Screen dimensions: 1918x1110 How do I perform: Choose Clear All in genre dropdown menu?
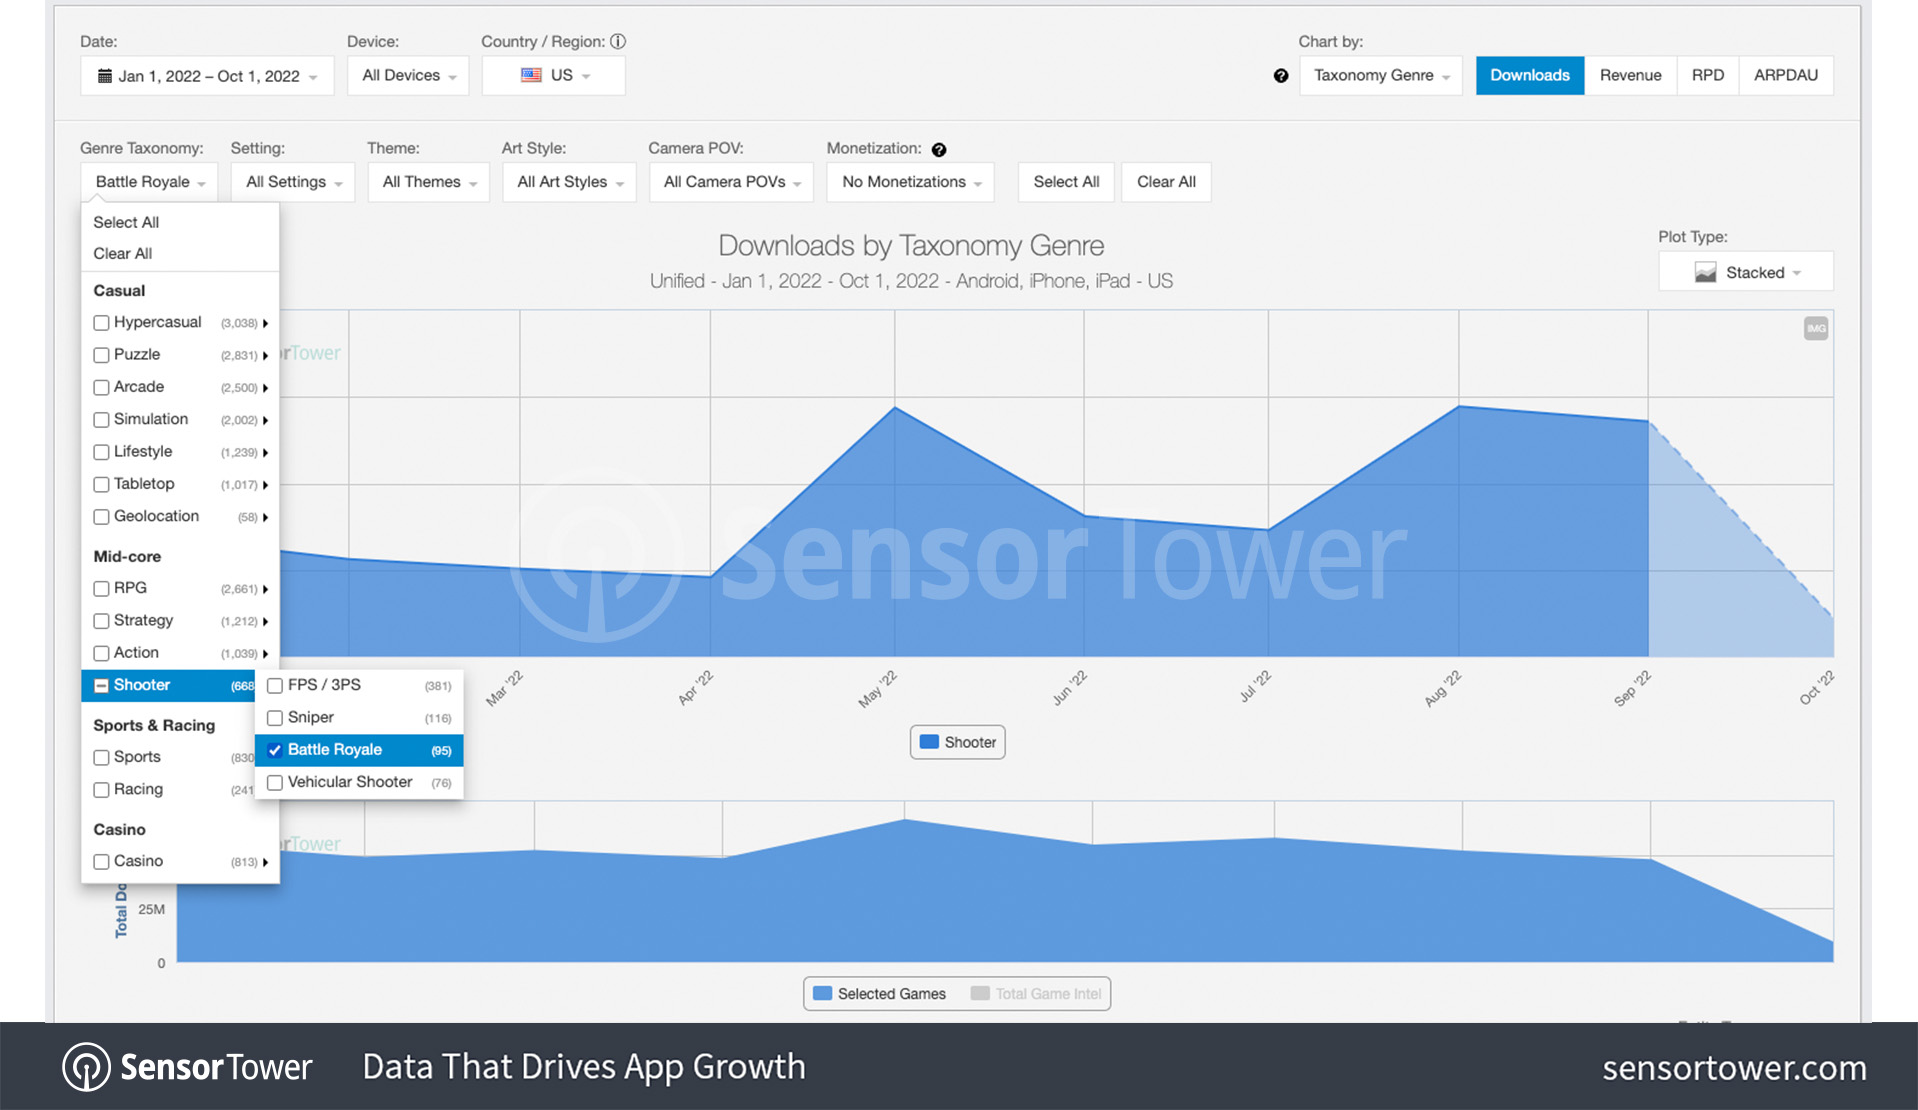click(123, 254)
